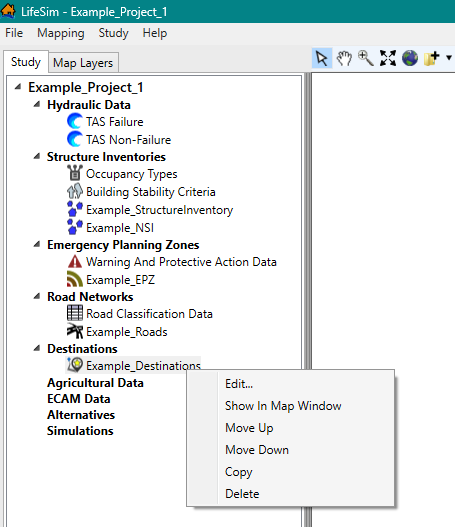
Task: Click the Occupancy Types icon
Action: click(75, 173)
